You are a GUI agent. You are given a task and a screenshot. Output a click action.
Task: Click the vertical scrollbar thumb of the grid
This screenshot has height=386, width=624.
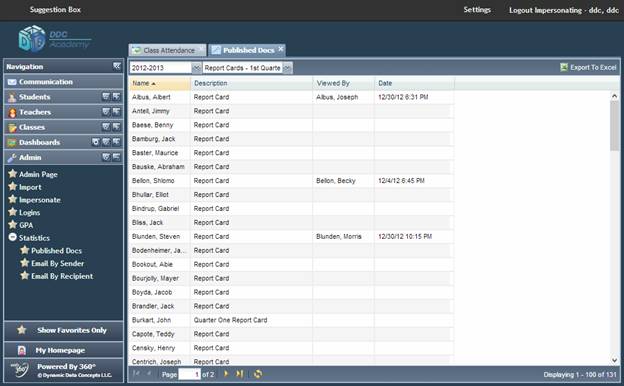coord(614,126)
